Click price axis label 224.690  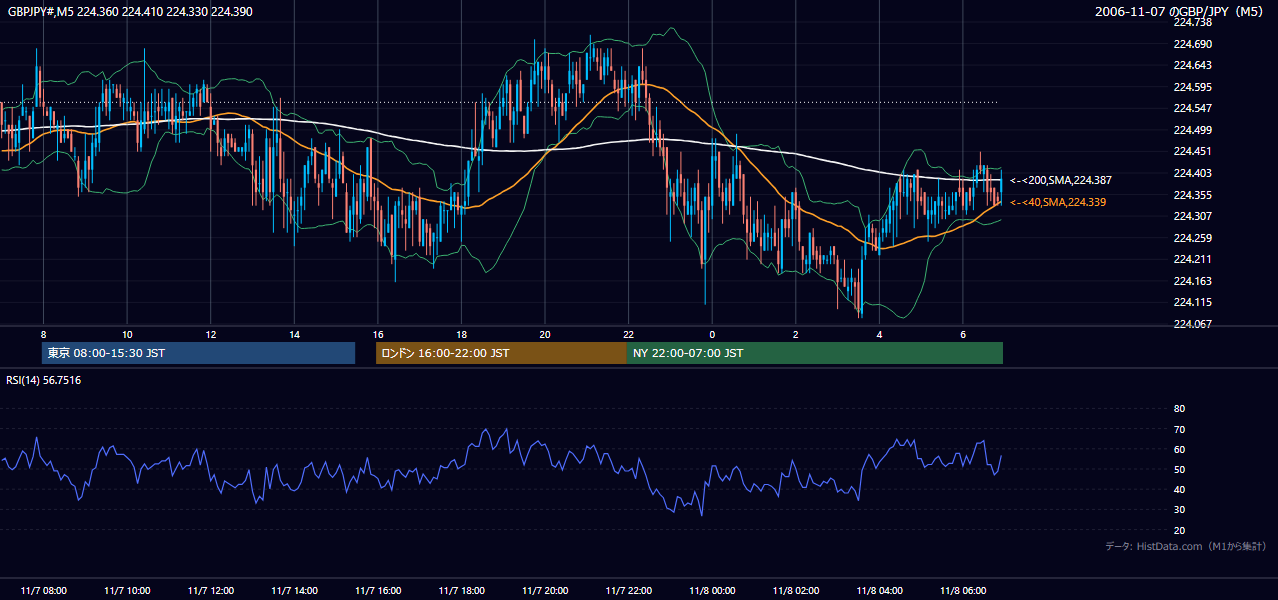1192,44
